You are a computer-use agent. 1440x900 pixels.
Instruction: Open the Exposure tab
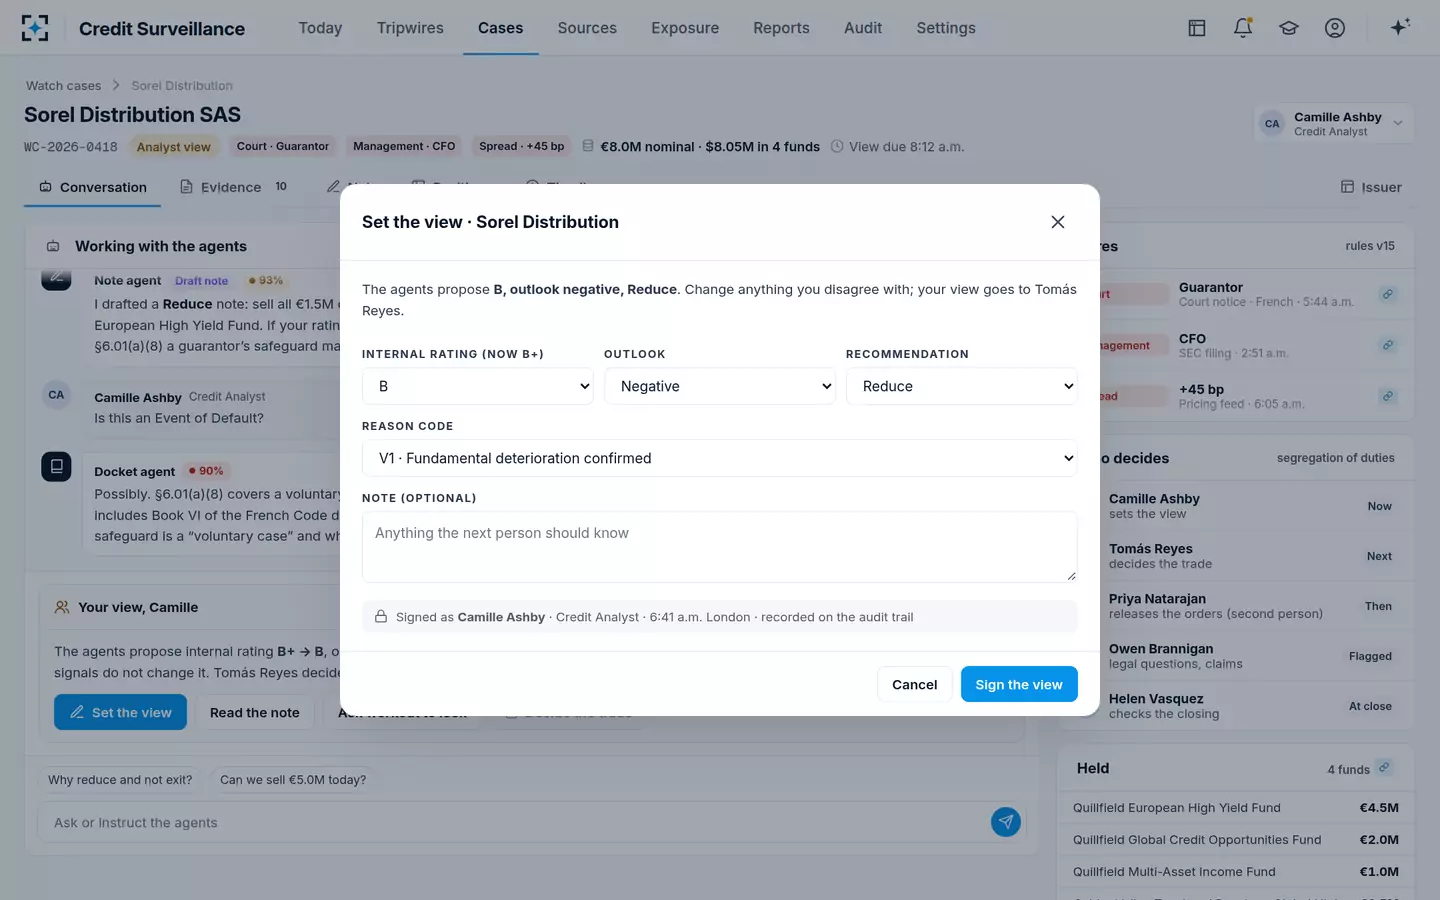pyautogui.click(x=685, y=28)
